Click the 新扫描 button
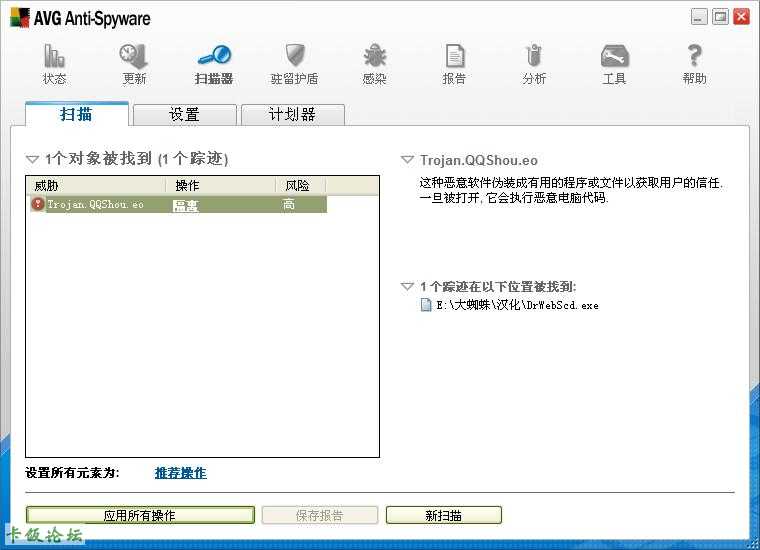Screen dimensions: 760x550 click(443, 515)
